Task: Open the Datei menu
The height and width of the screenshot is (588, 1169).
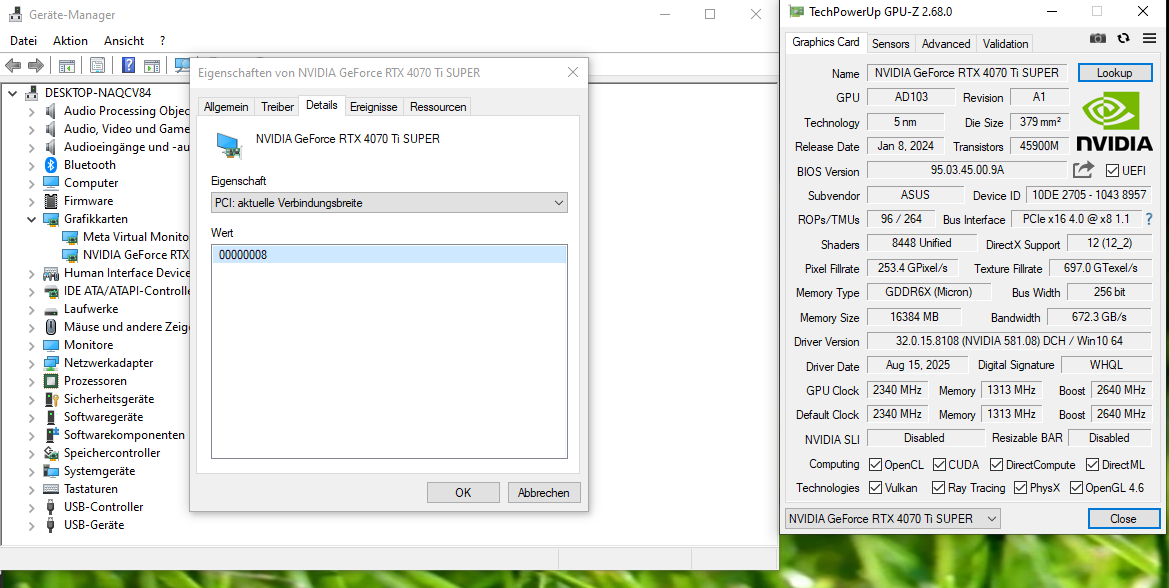Action: click(x=24, y=41)
